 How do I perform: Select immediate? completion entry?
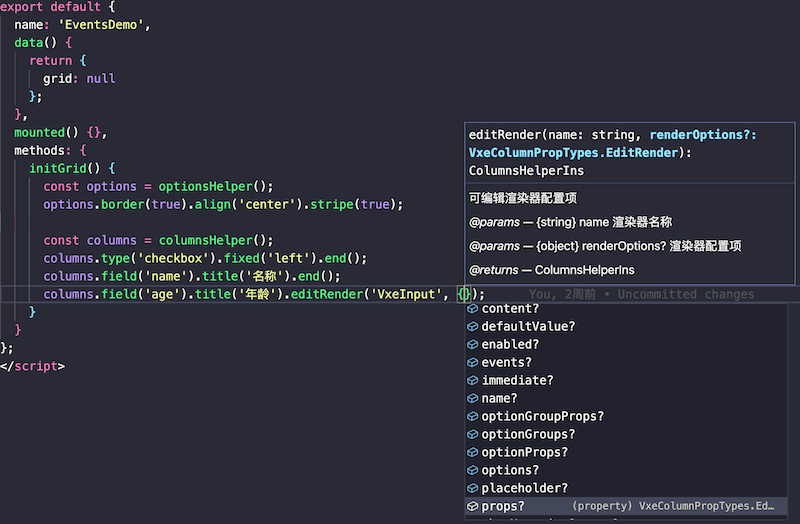click(626, 381)
